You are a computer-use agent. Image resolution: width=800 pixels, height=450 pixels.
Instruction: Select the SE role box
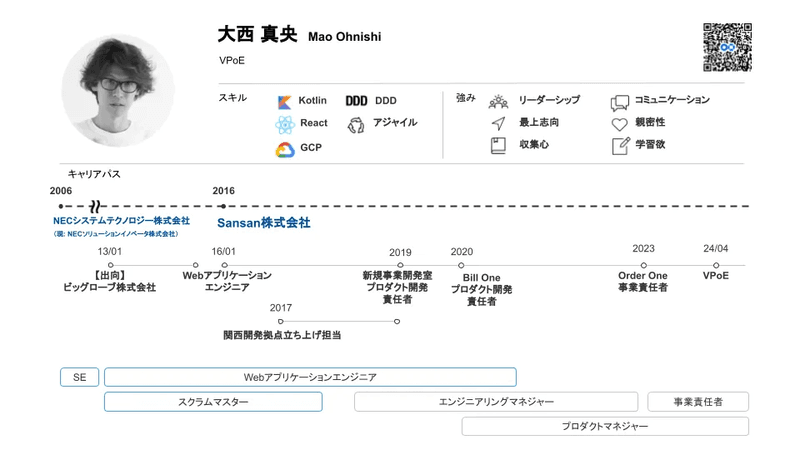click(x=80, y=377)
